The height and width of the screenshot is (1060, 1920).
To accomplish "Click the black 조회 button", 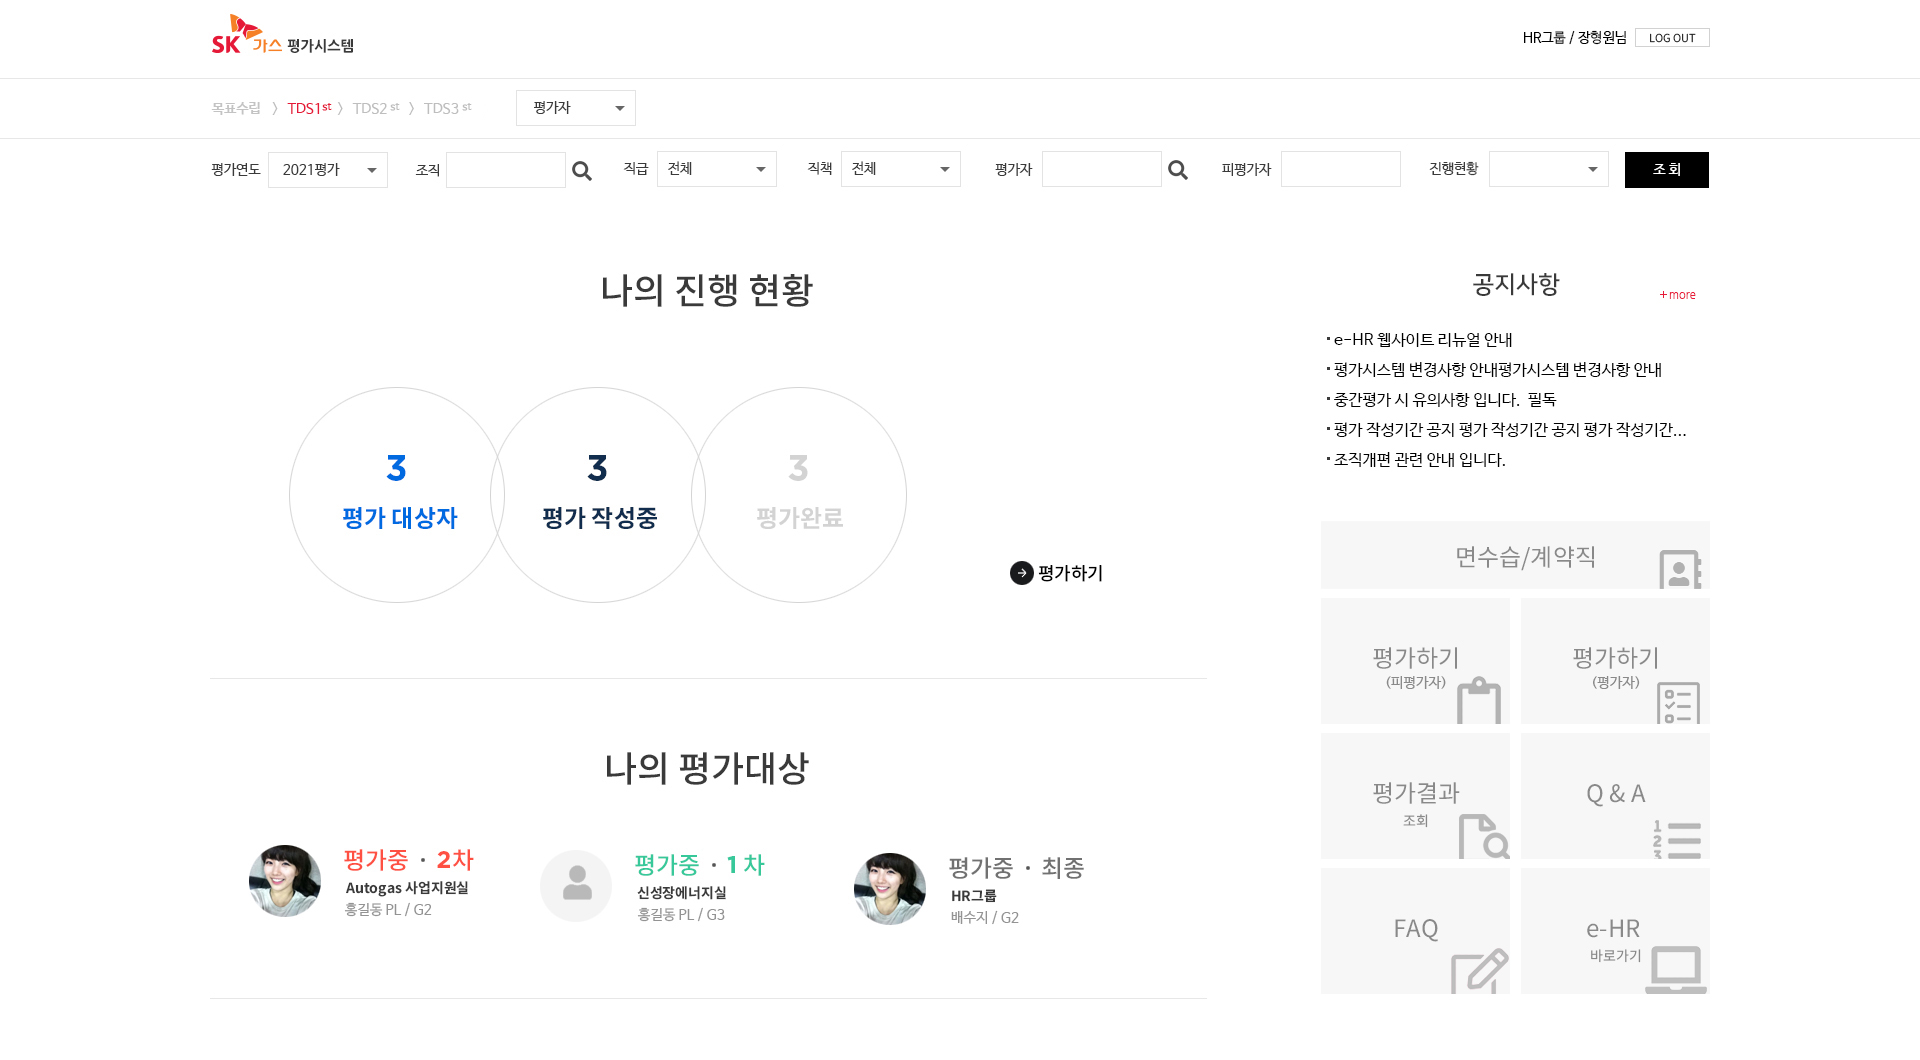I will [x=1666, y=170].
